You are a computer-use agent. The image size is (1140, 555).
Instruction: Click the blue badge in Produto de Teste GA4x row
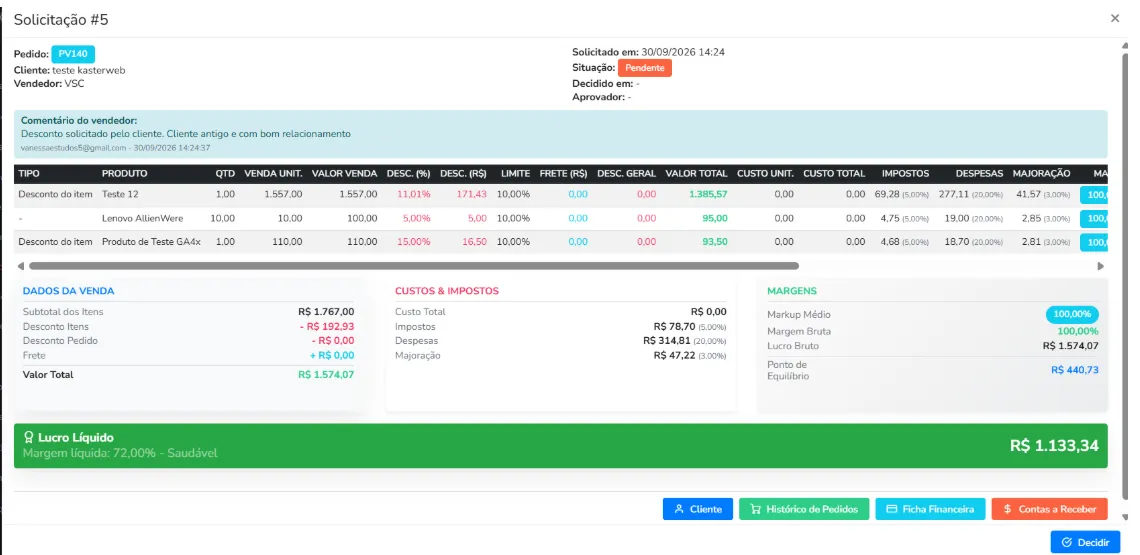(1094, 242)
